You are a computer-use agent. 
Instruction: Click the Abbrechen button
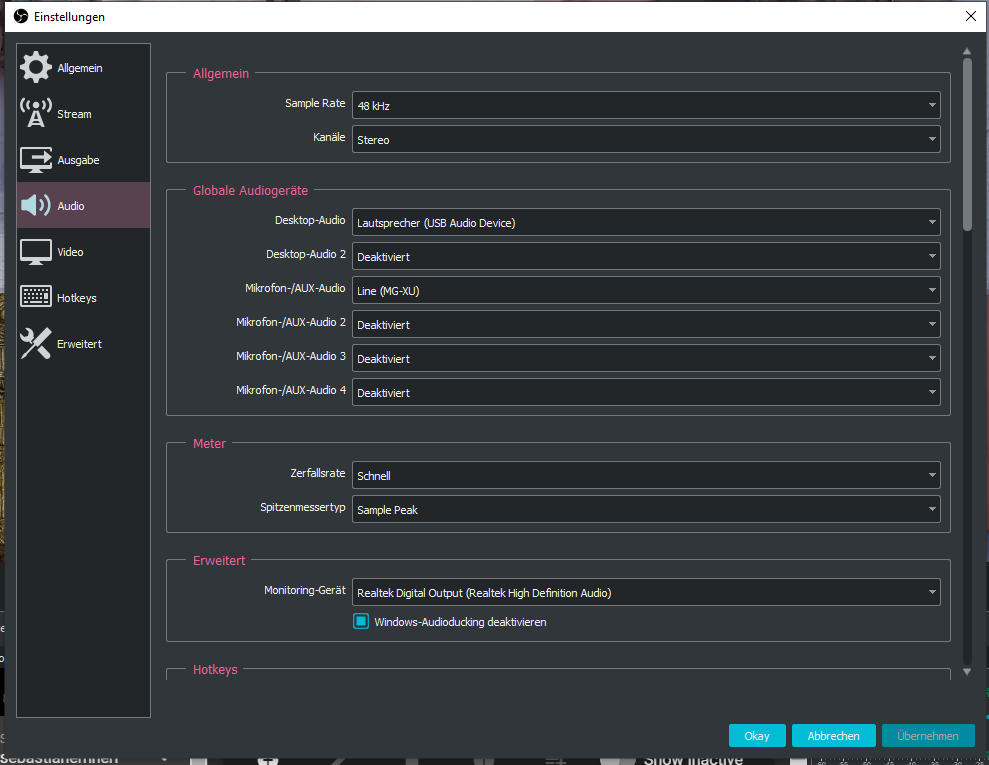[x=833, y=736]
